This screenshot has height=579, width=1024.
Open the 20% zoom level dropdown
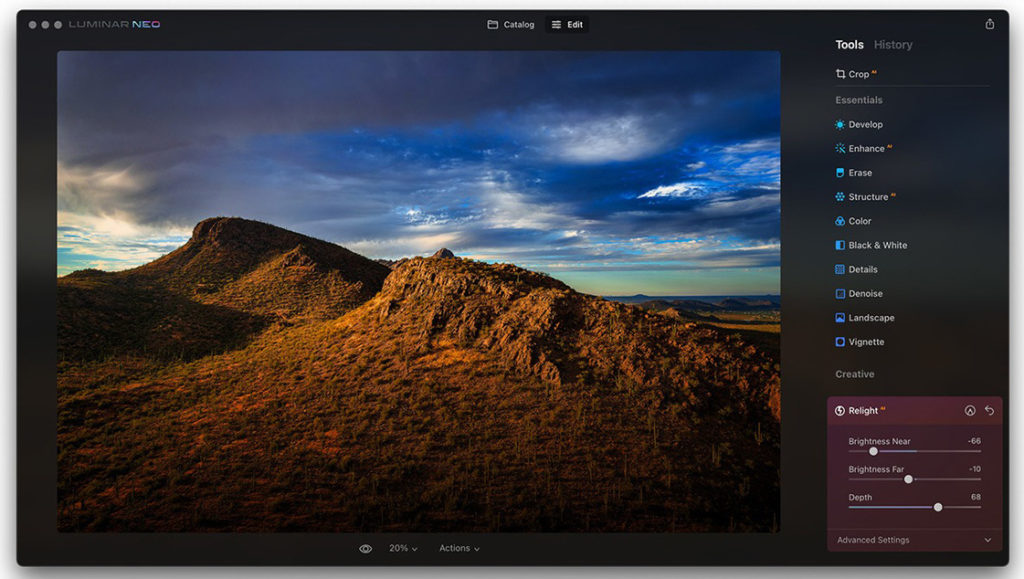tap(399, 548)
